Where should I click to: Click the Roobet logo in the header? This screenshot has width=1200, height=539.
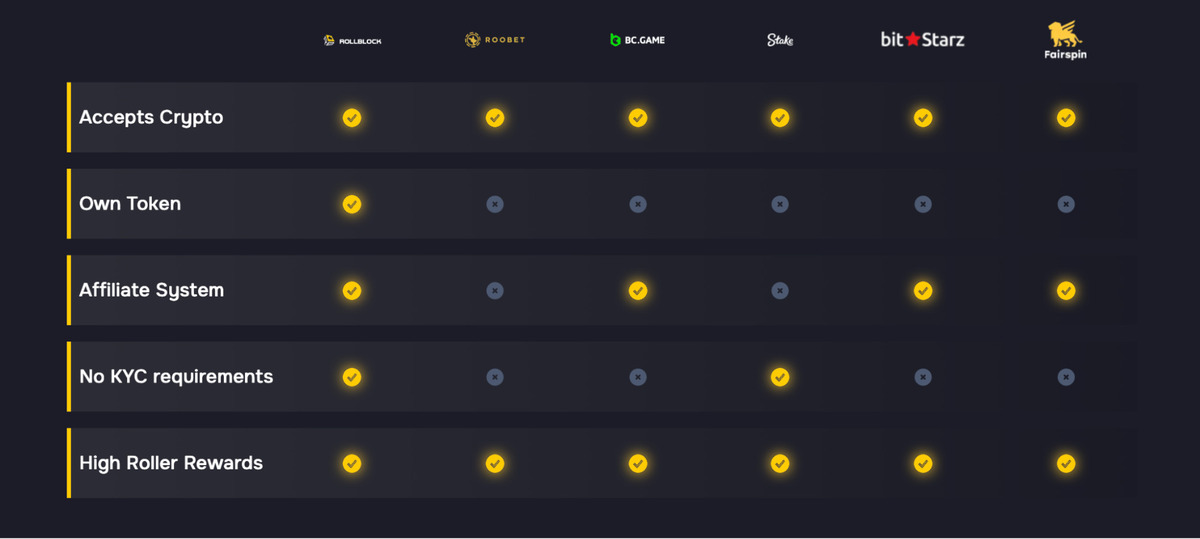tap(495, 40)
